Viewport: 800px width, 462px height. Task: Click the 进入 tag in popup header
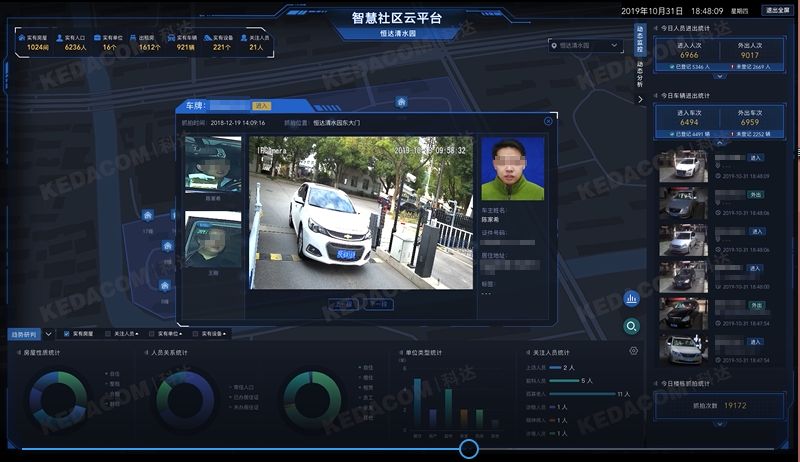262,106
